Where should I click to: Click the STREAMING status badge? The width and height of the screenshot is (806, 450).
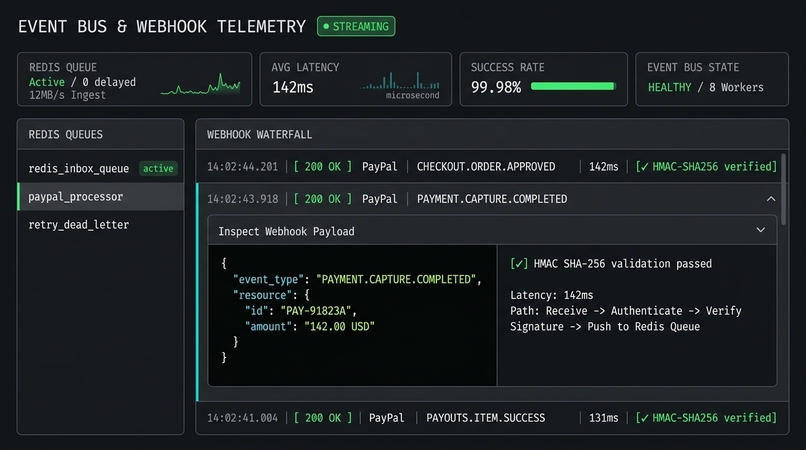(356, 26)
